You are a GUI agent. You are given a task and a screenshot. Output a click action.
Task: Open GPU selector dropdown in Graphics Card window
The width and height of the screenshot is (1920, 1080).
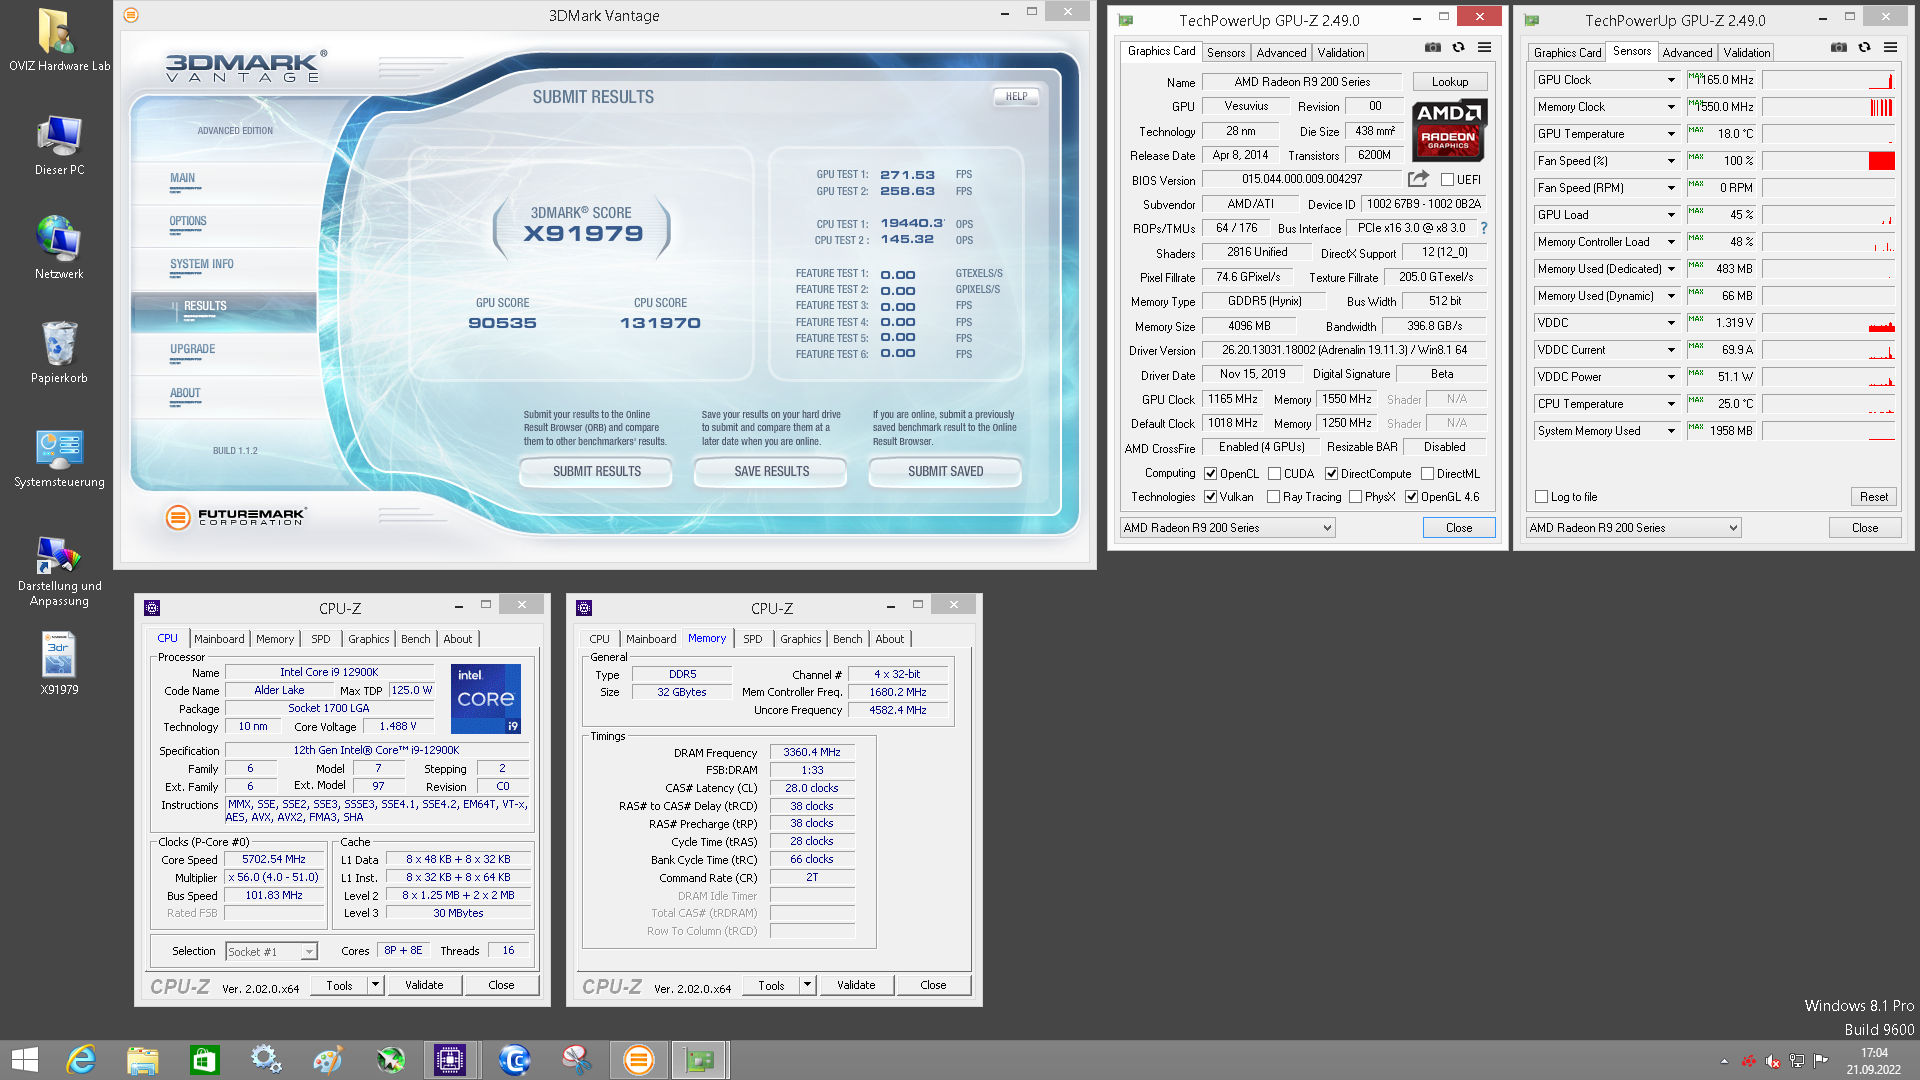1228,528
